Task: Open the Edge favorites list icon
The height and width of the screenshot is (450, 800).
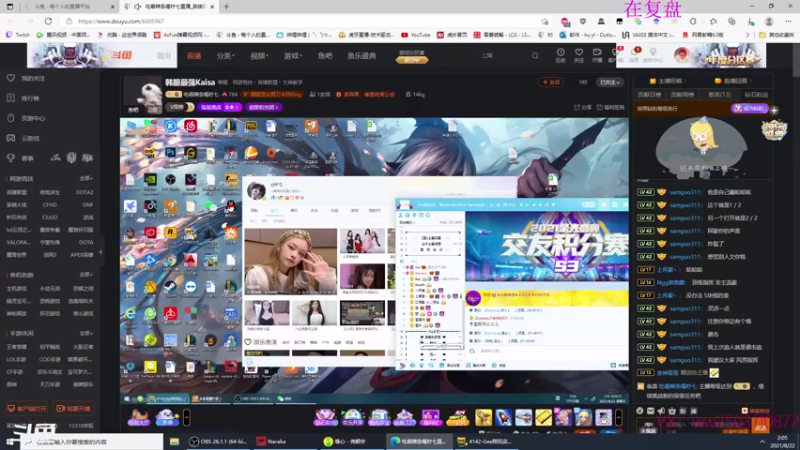Action: [x=713, y=21]
